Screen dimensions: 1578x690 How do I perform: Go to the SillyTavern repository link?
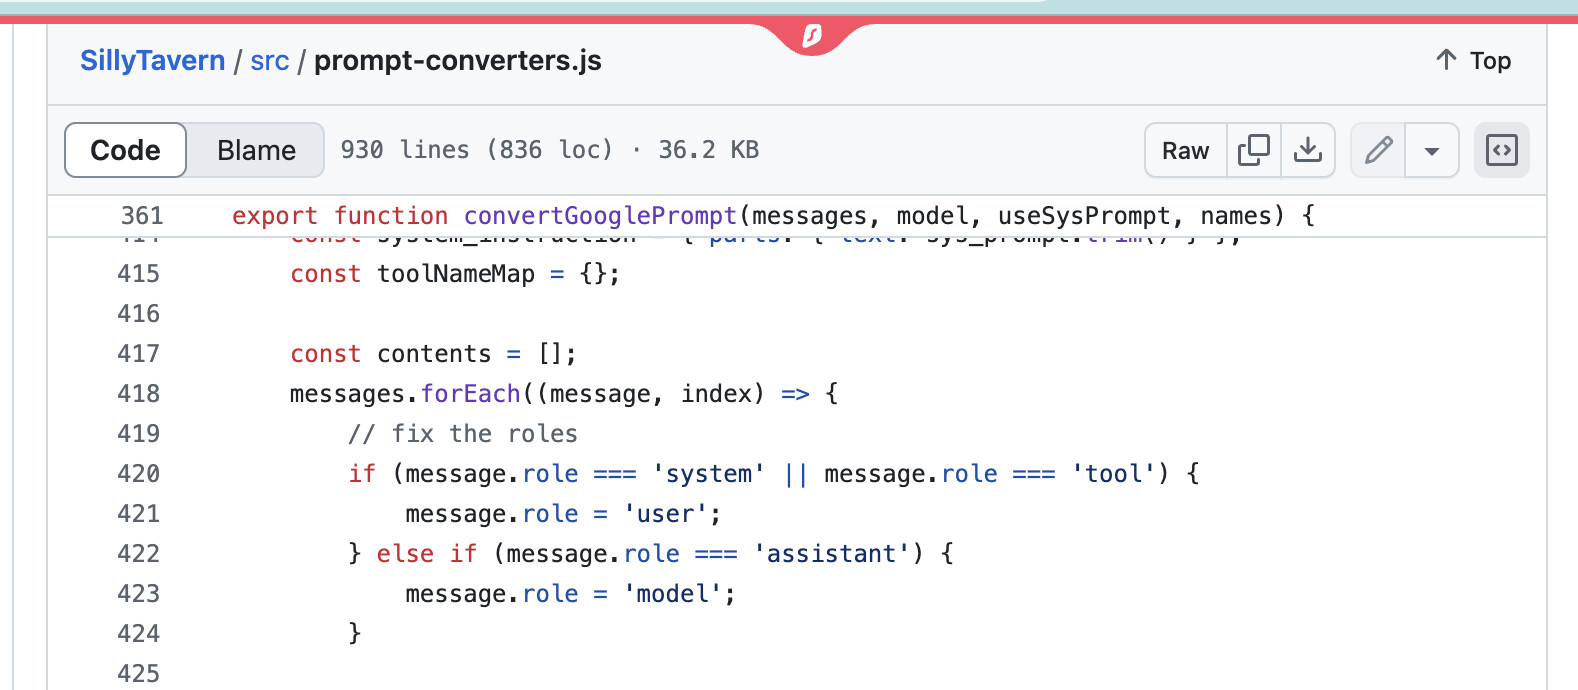(152, 61)
